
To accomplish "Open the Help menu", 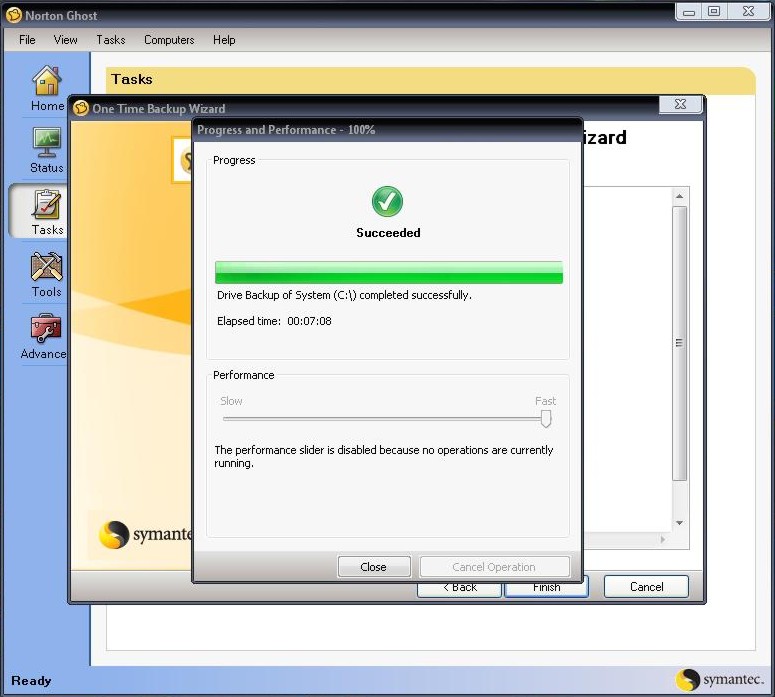I will (224, 40).
